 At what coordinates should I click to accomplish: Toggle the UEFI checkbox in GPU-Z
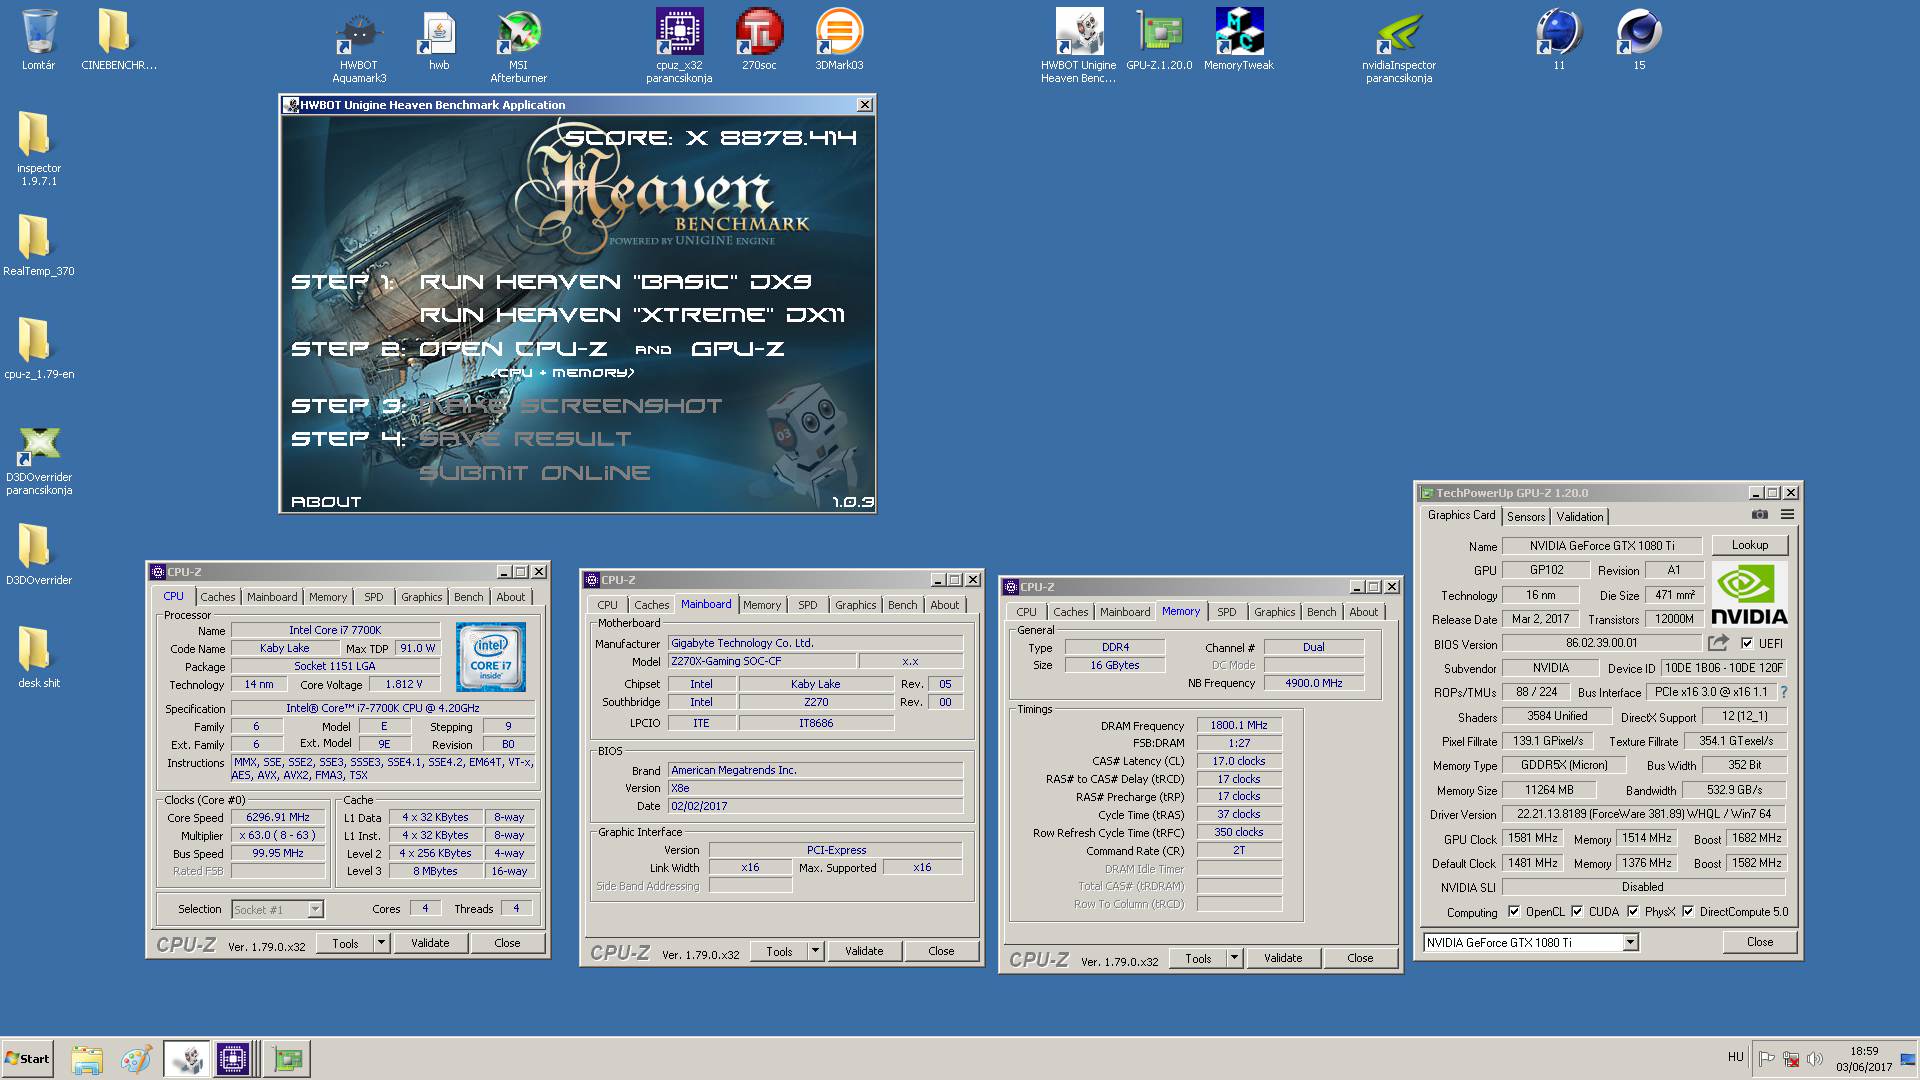pyautogui.click(x=1747, y=643)
